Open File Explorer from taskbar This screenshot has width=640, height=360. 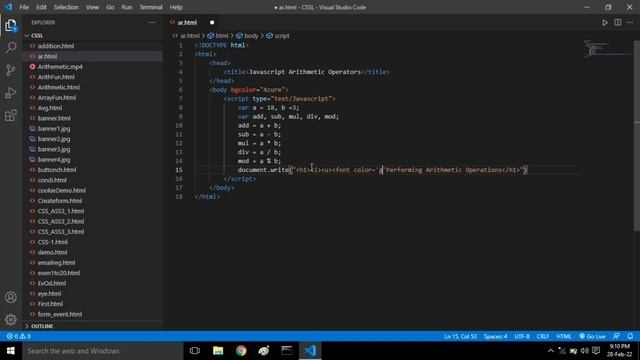[218, 351]
